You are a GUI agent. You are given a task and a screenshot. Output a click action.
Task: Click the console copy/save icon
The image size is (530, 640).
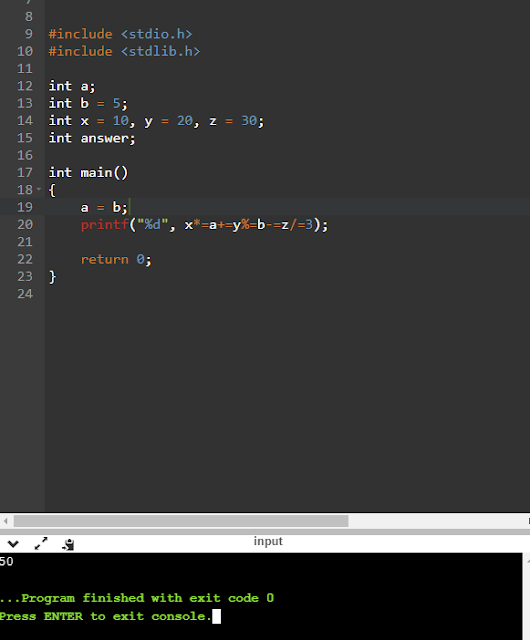coord(68,544)
